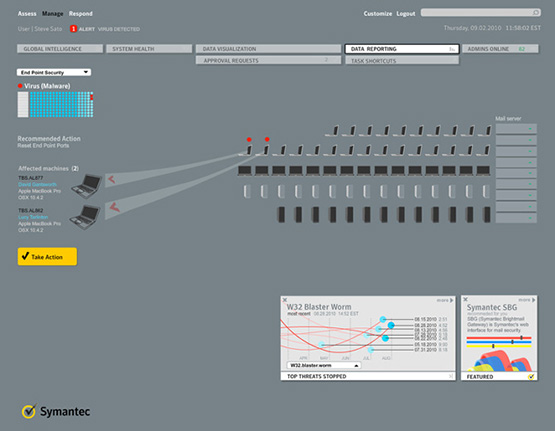Click the search magnifier icon
Viewport: 555px width, 431px height.
coord(536,13)
